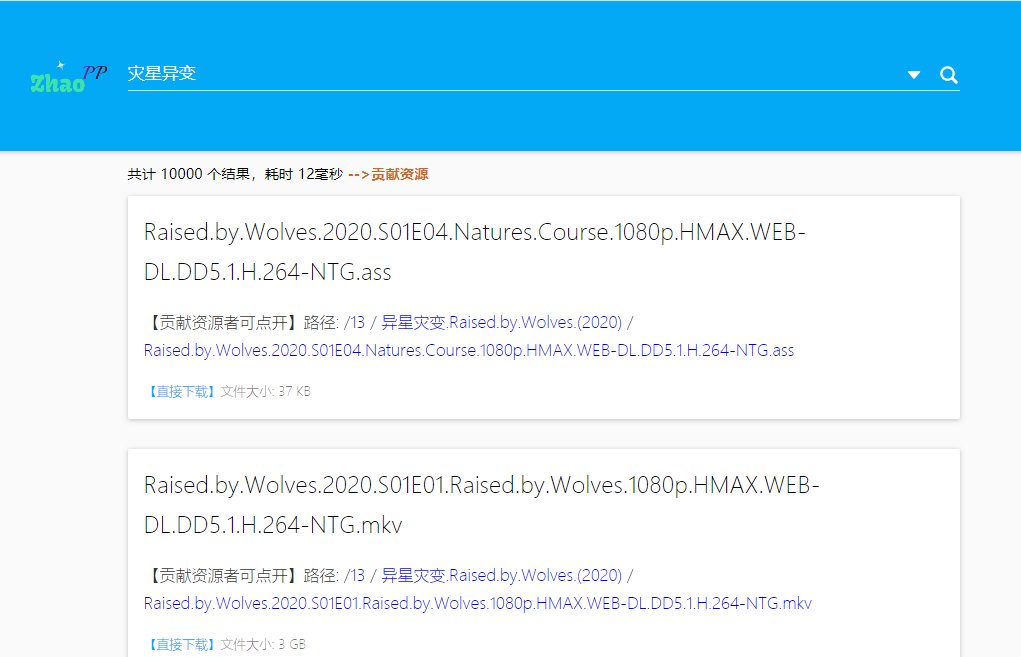Screen dimensions: 1021x657
Task: Open the /13 path link in first result
Action: (x=355, y=322)
